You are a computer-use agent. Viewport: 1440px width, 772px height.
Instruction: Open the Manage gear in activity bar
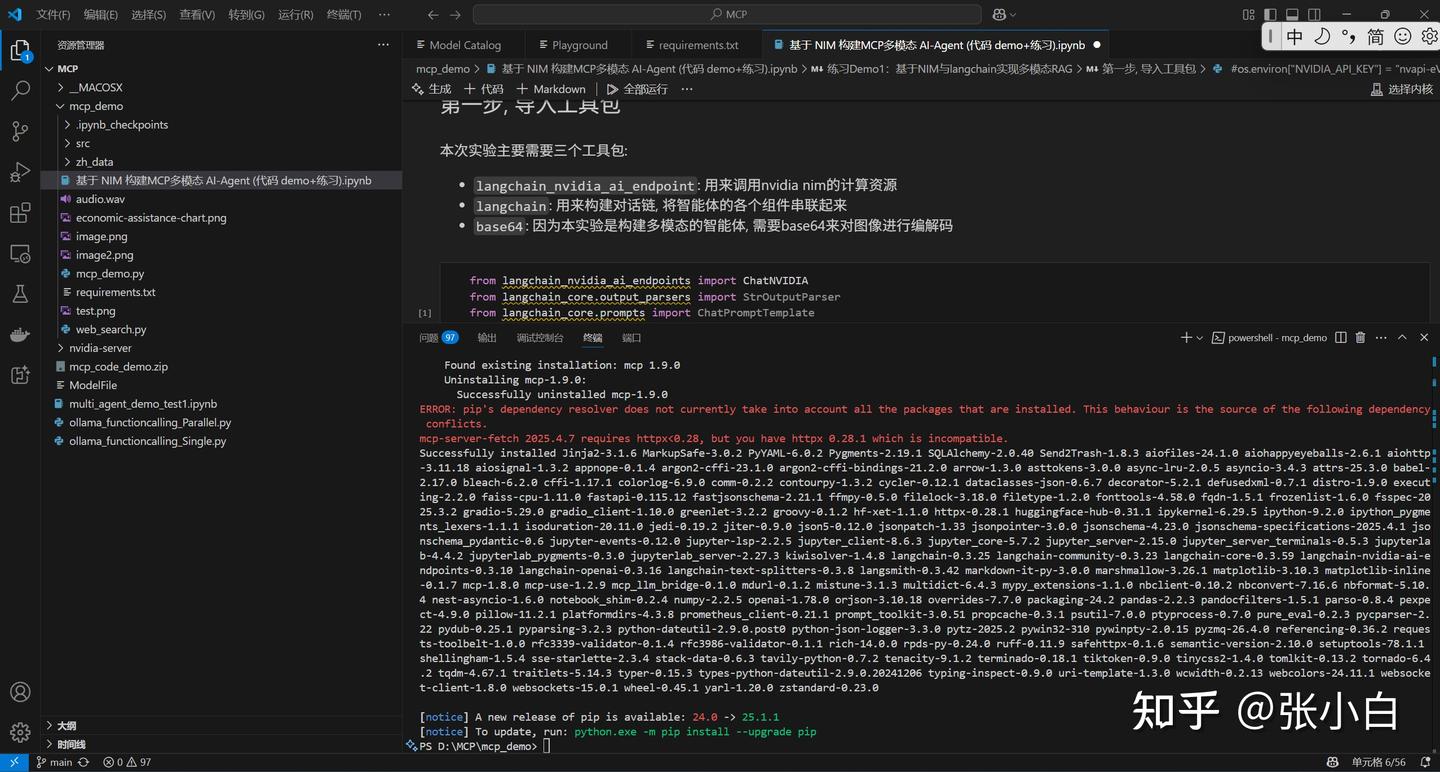(20, 733)
